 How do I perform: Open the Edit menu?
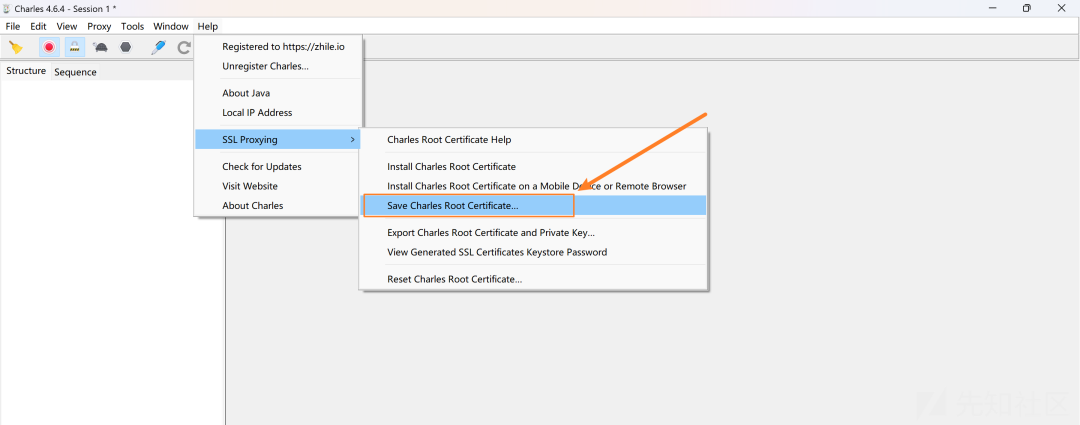click(x=38, y=26)
